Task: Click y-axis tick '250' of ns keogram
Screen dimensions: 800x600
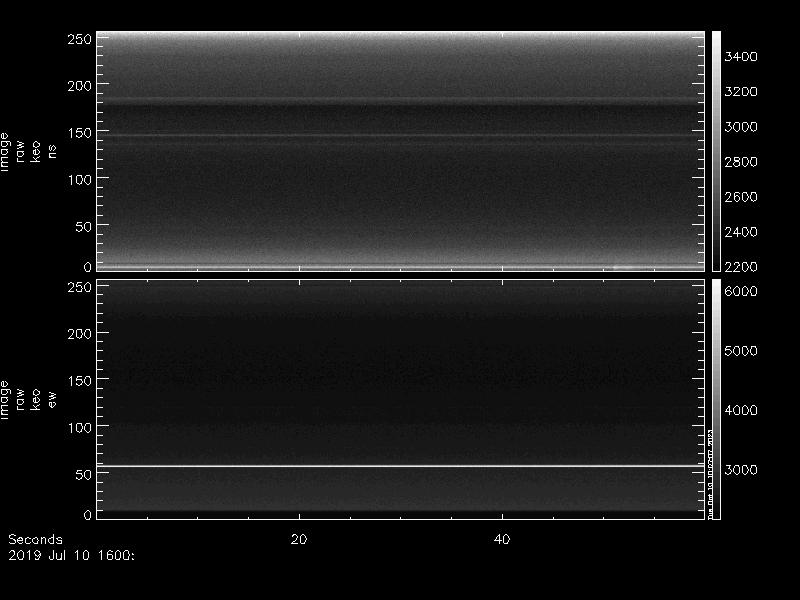Action: point(80,39)
